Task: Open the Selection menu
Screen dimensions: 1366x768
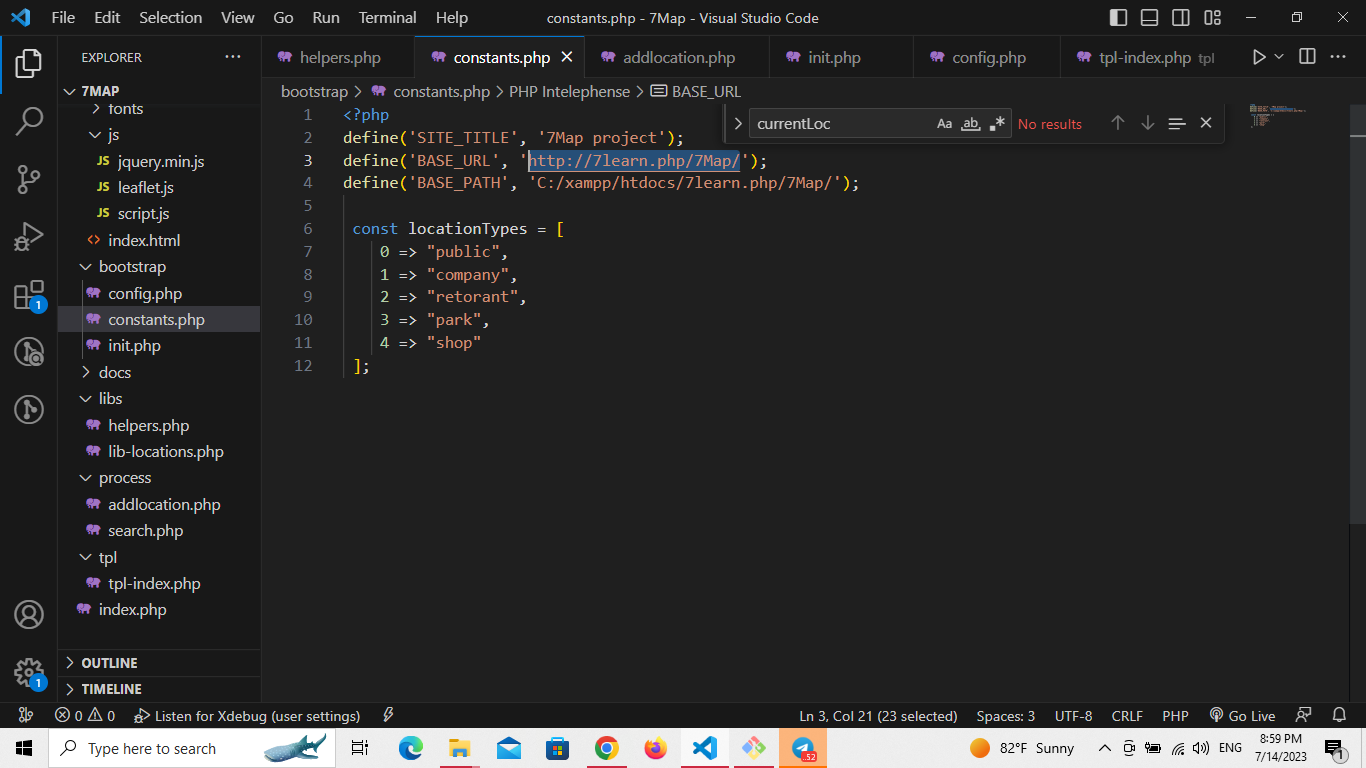Action: (170, 18)
